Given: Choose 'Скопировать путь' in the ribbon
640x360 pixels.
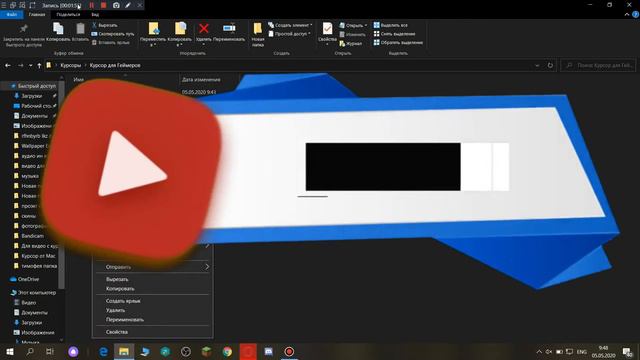Looking at the screenshot, I should pyautogui.click(x=113, y=34).
